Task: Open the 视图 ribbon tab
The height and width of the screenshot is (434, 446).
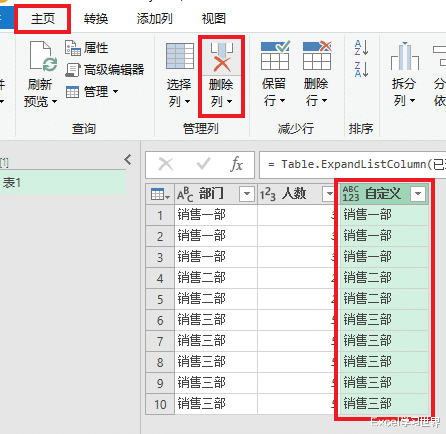Action: (214, 19)
